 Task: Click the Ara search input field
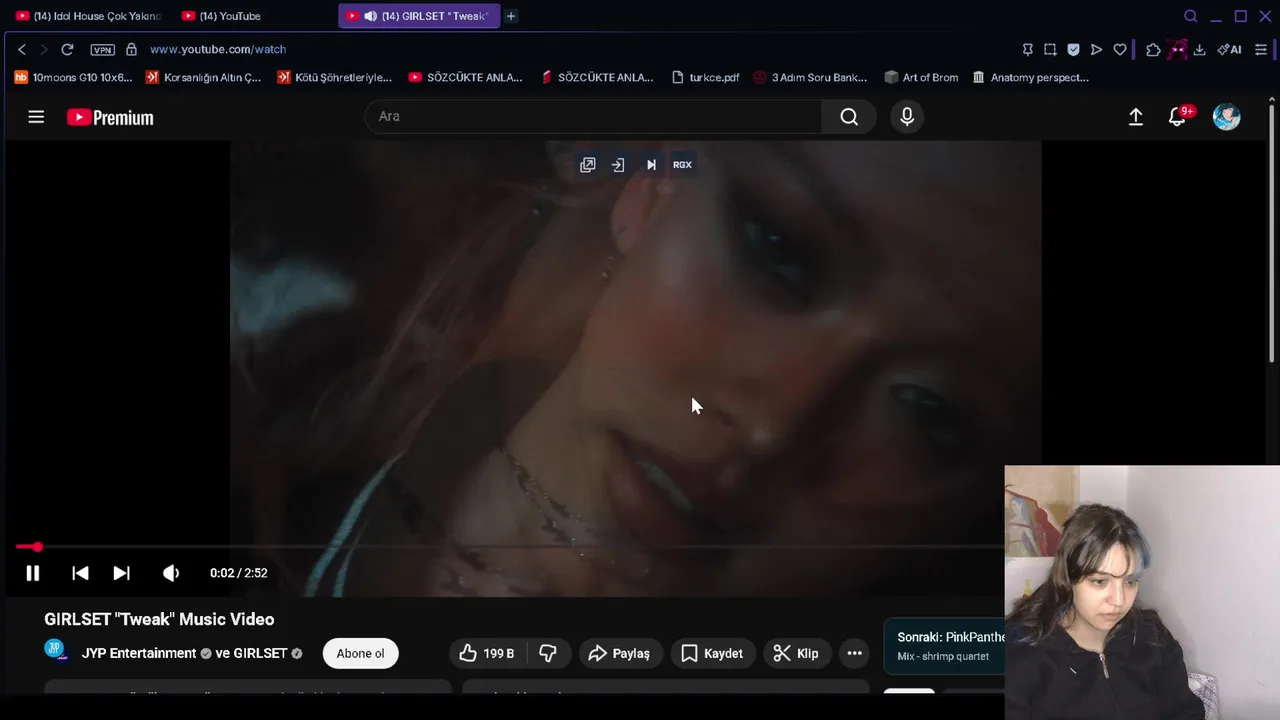coord(593,117)
